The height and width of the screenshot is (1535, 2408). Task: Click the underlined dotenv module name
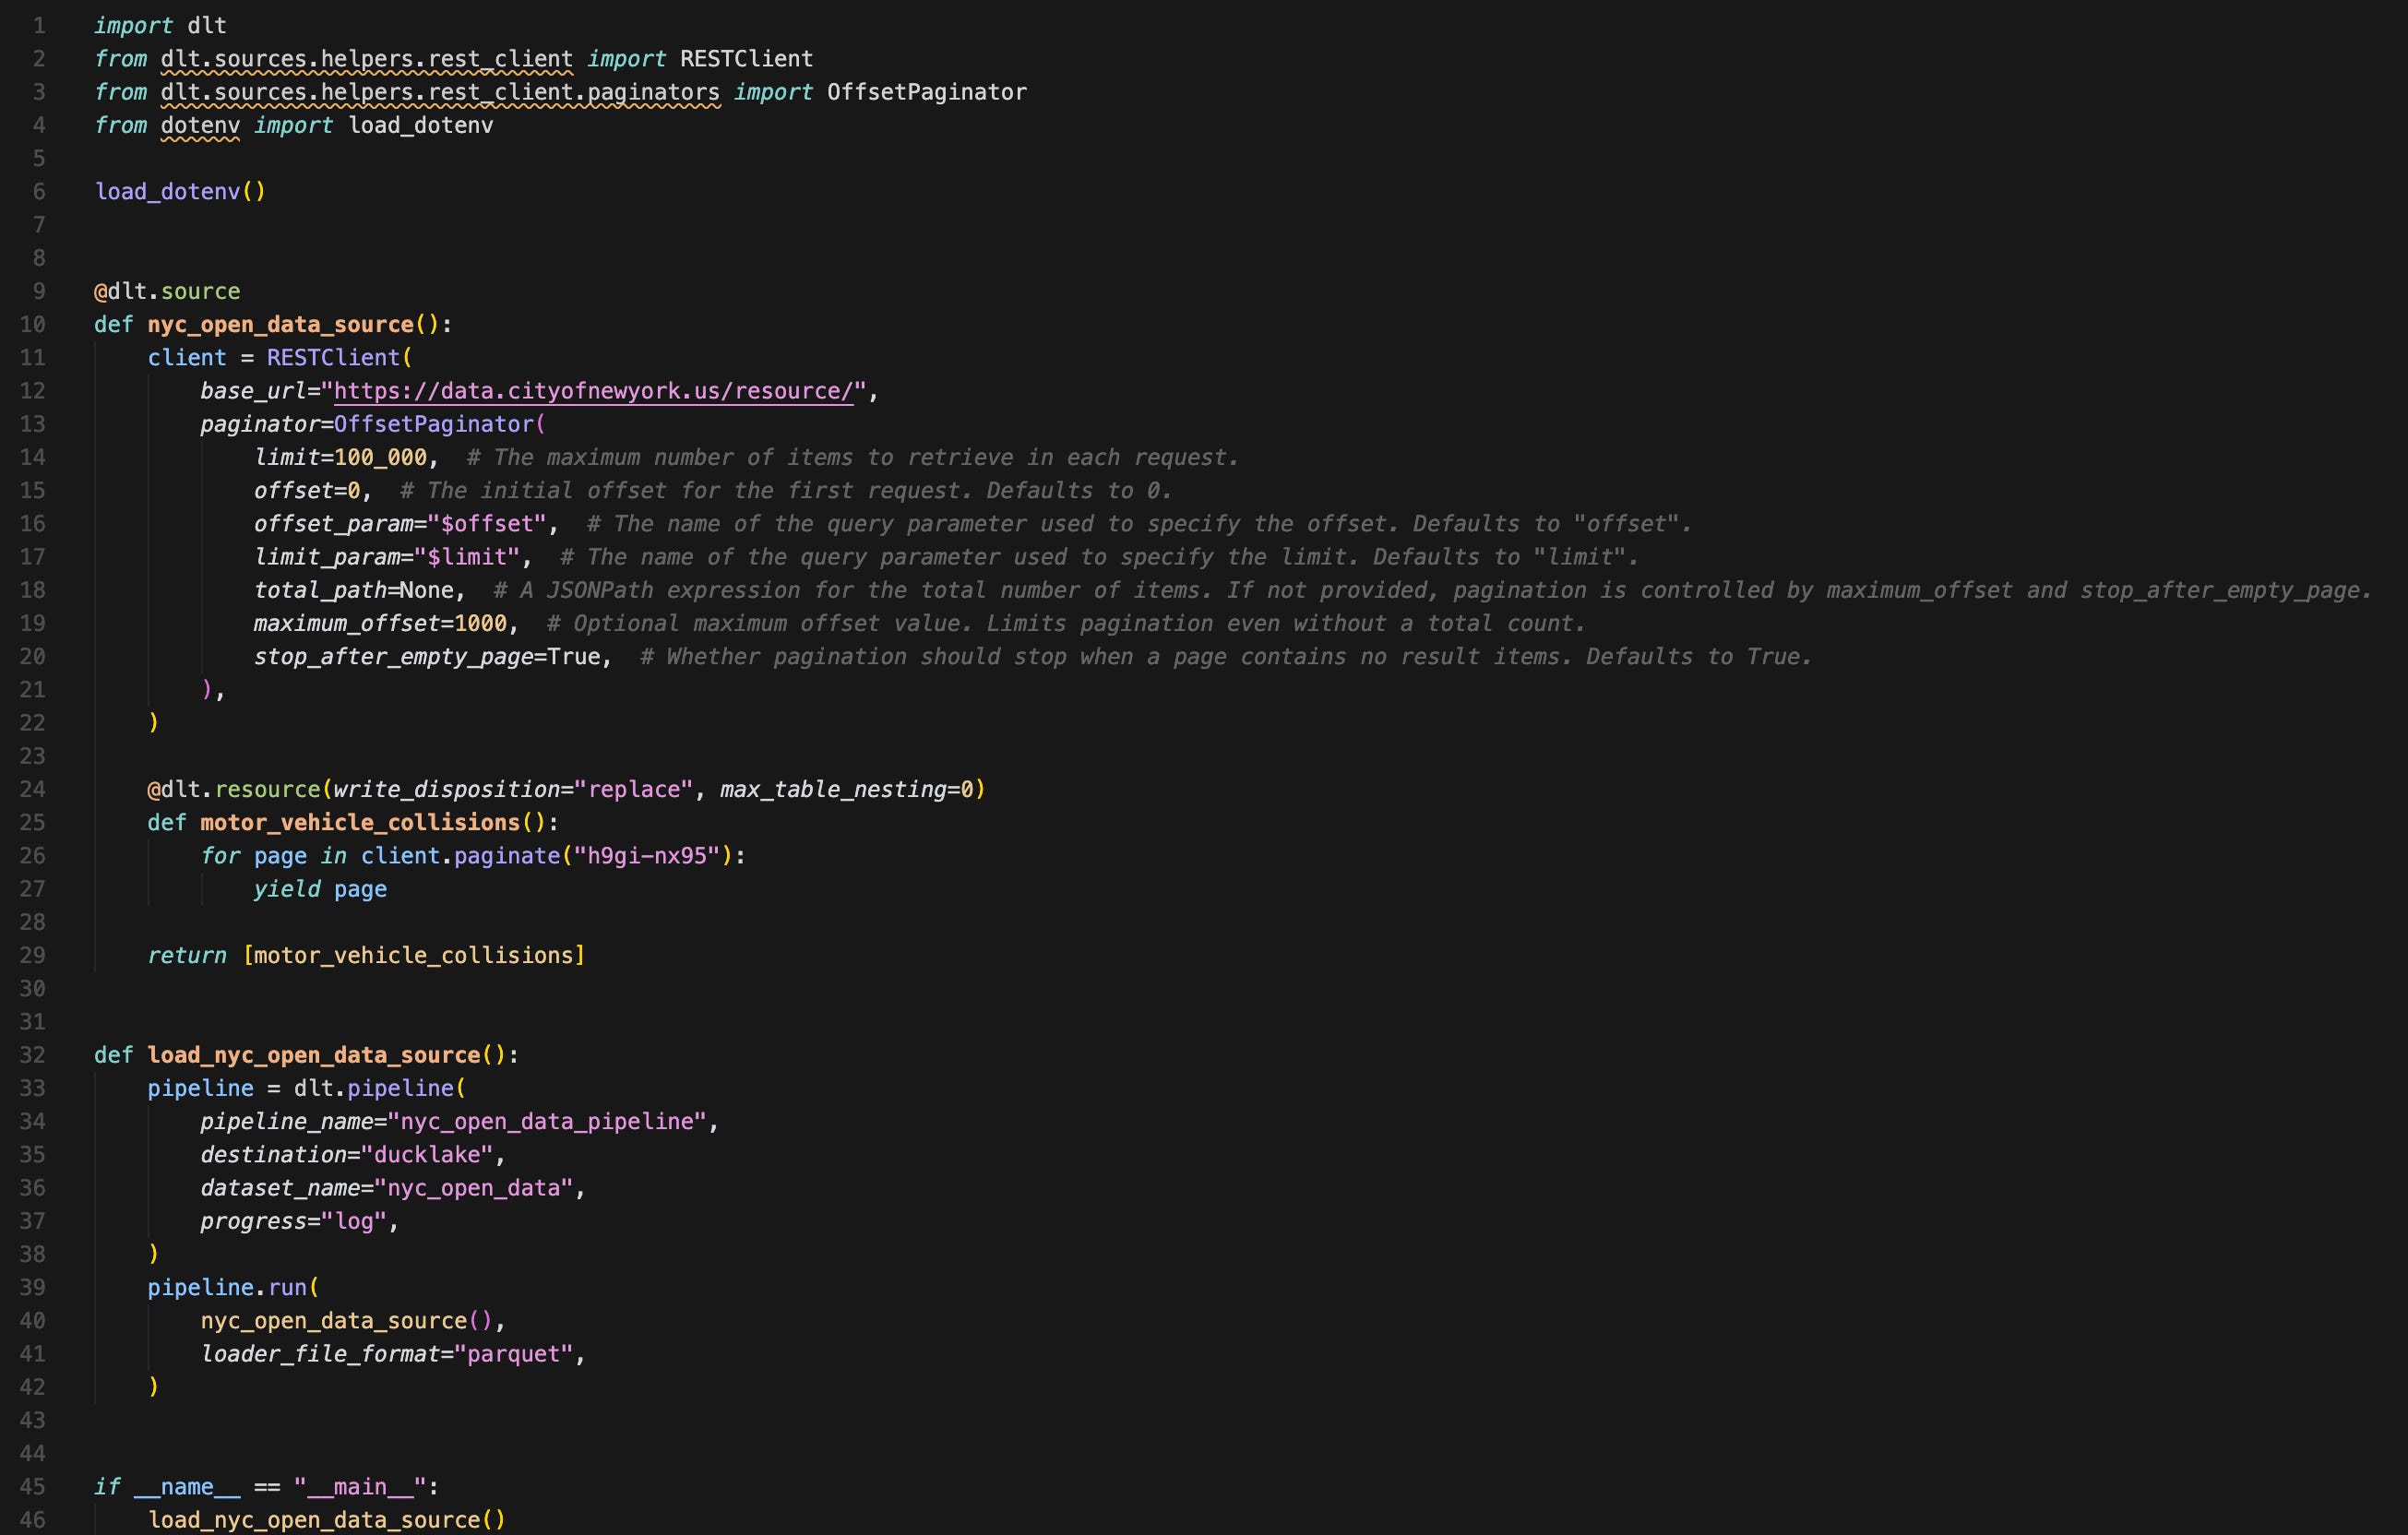point(200,126)
